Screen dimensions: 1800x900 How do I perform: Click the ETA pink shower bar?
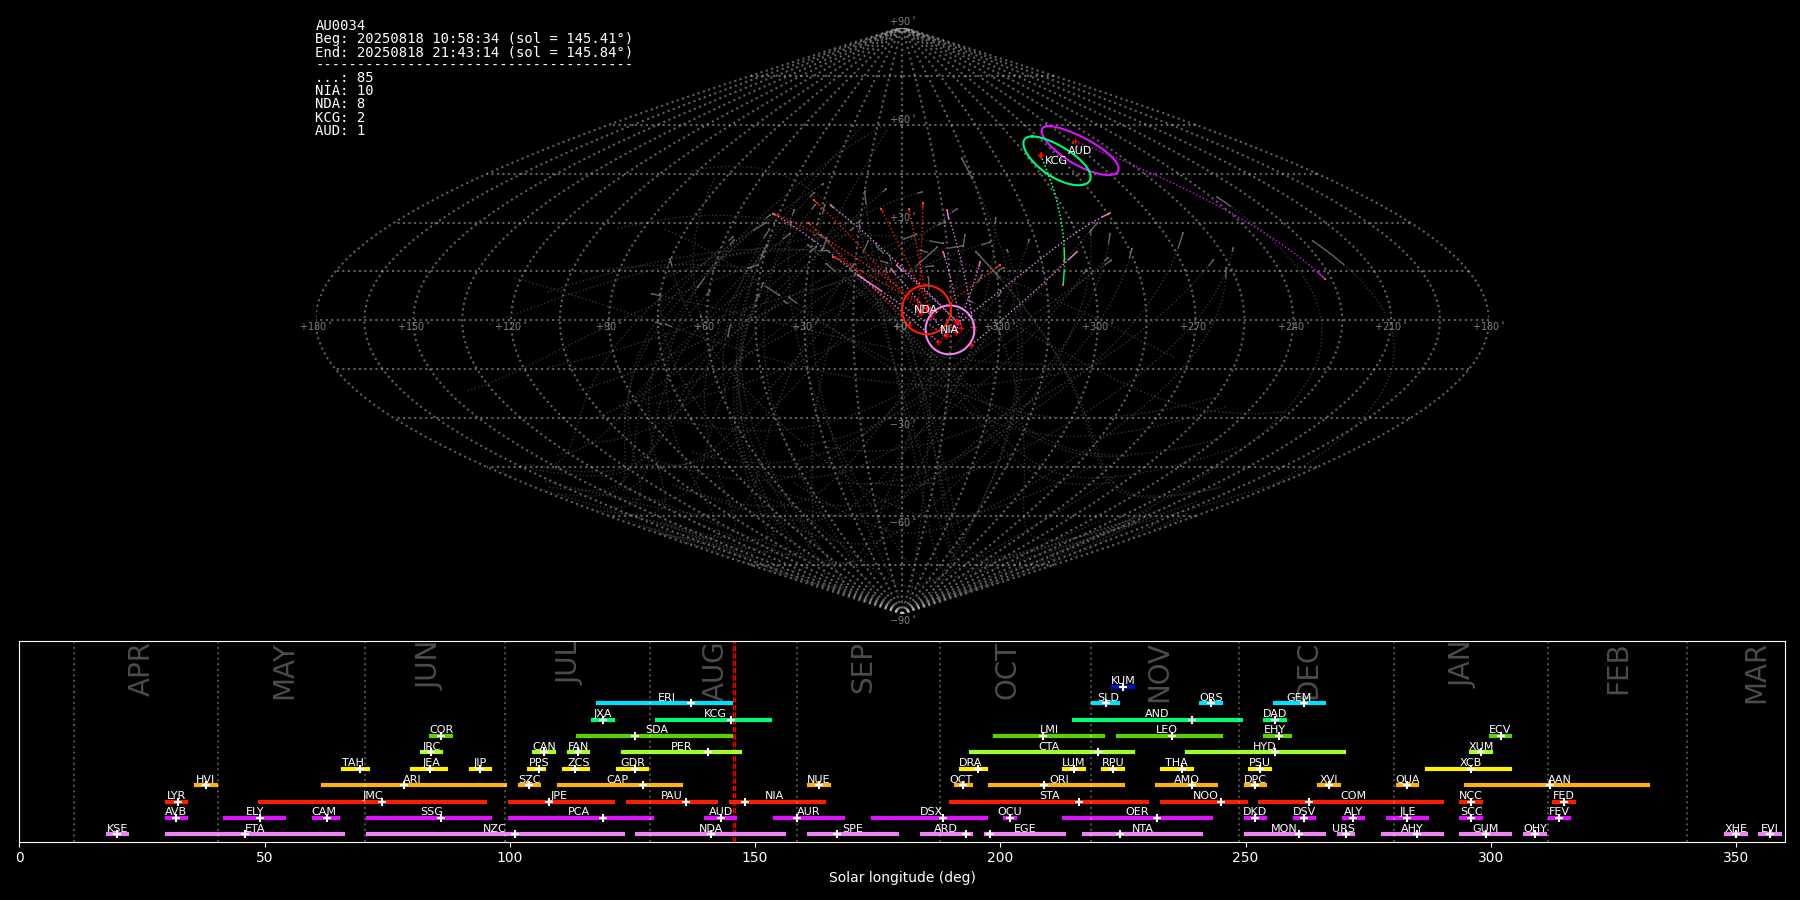pos(255,834)
